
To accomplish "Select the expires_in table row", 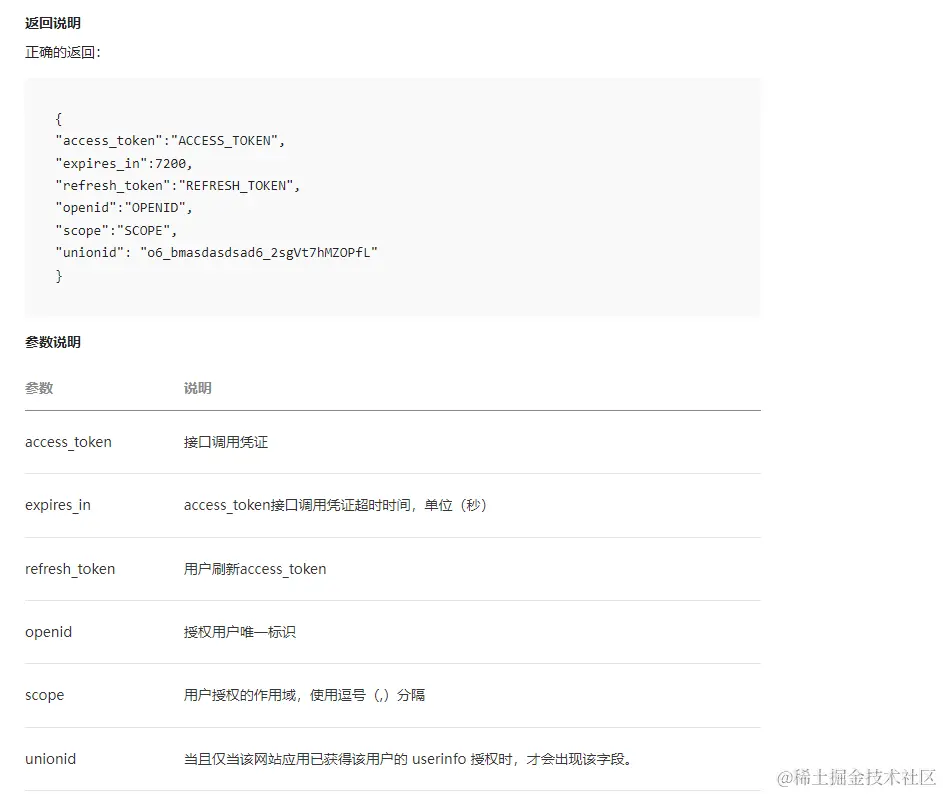I will (393, 505).
